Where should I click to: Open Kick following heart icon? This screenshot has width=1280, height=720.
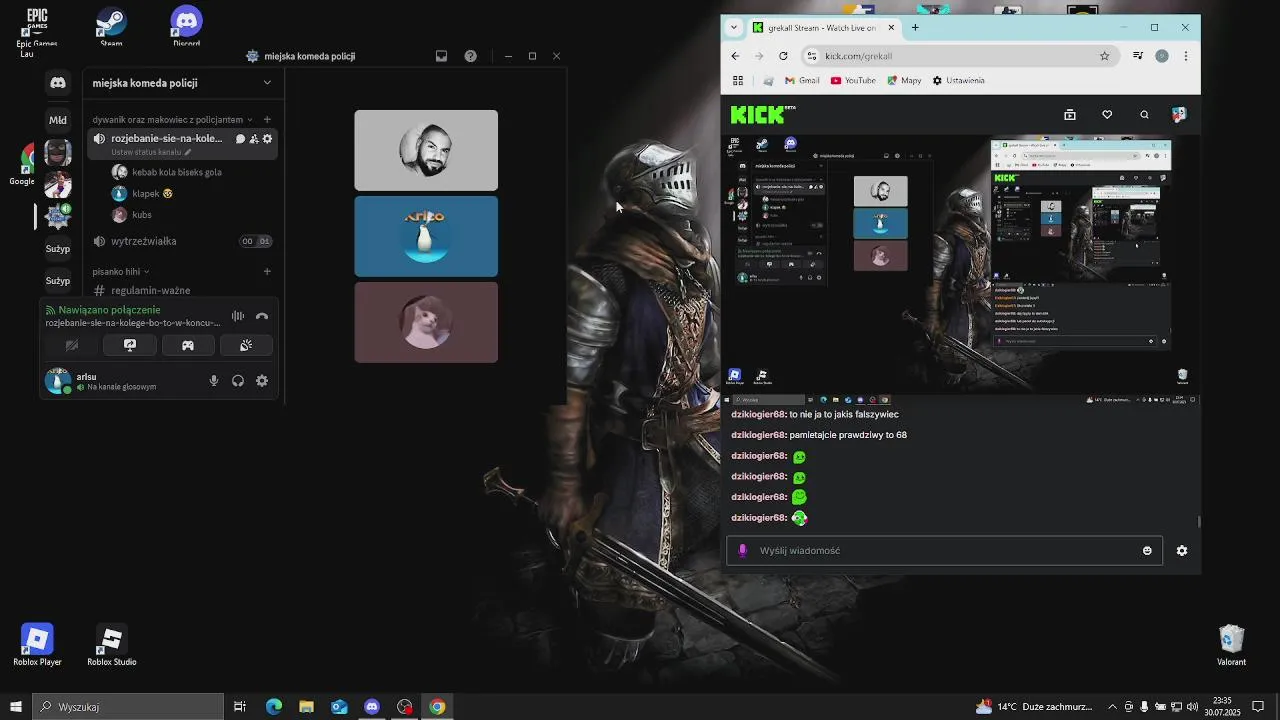tap(1107, 115)
